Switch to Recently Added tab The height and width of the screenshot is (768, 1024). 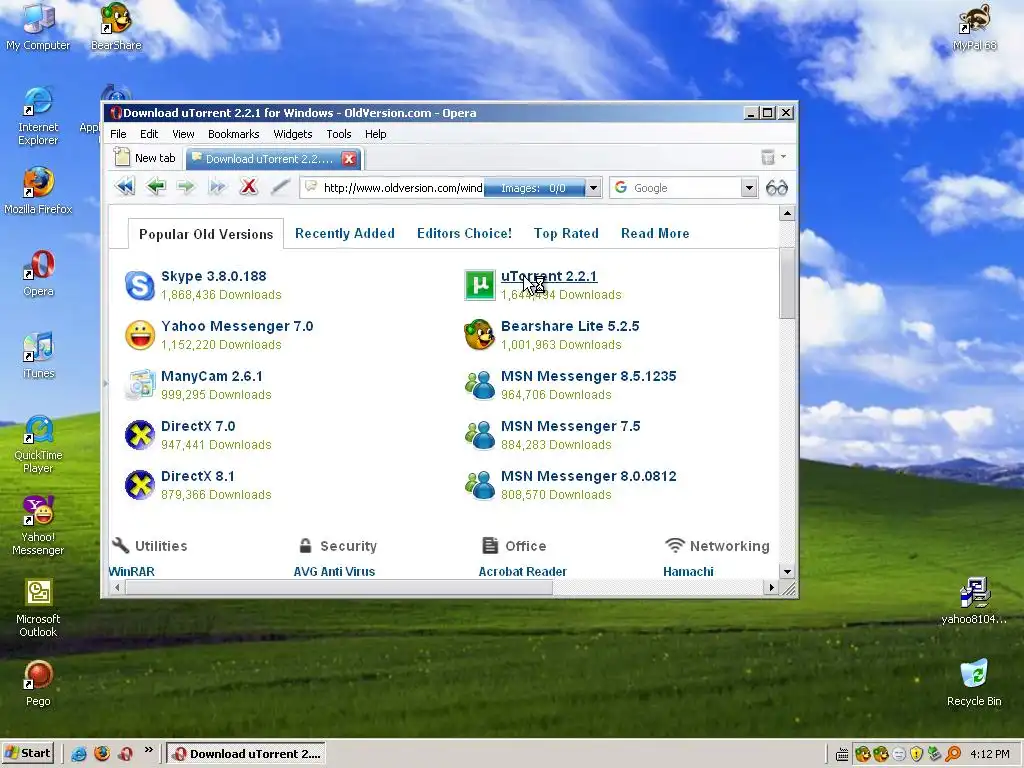pos(345,233)
